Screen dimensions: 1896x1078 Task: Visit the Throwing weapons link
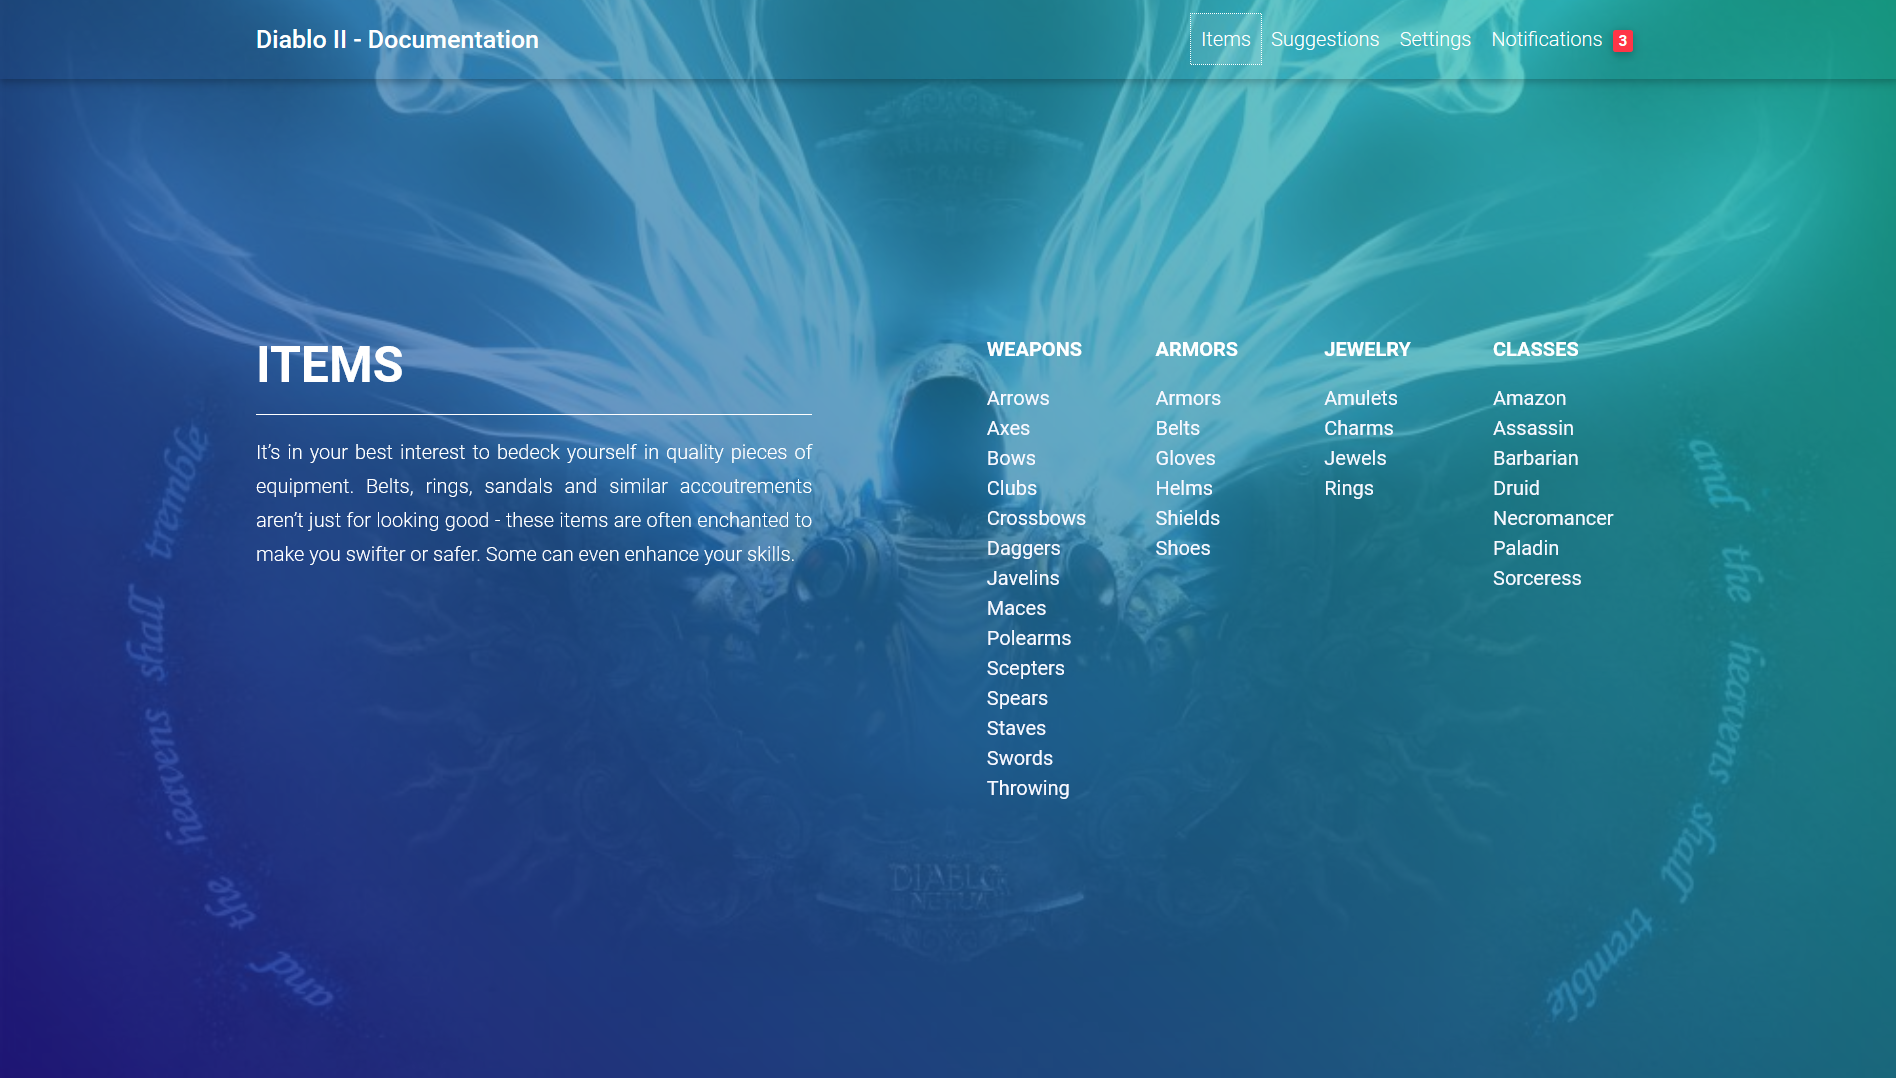pyautogui.click(x=1028, y=788)
